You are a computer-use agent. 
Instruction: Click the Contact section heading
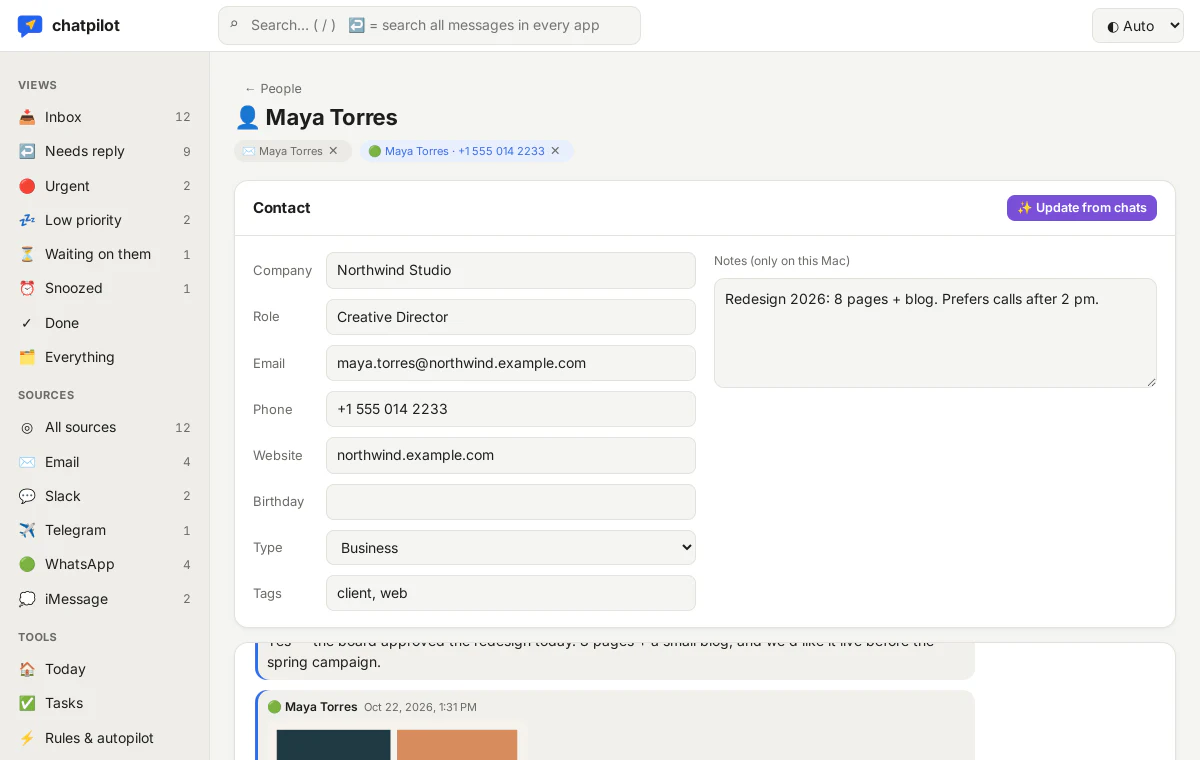pyautogui.click(x=282, y=208)
